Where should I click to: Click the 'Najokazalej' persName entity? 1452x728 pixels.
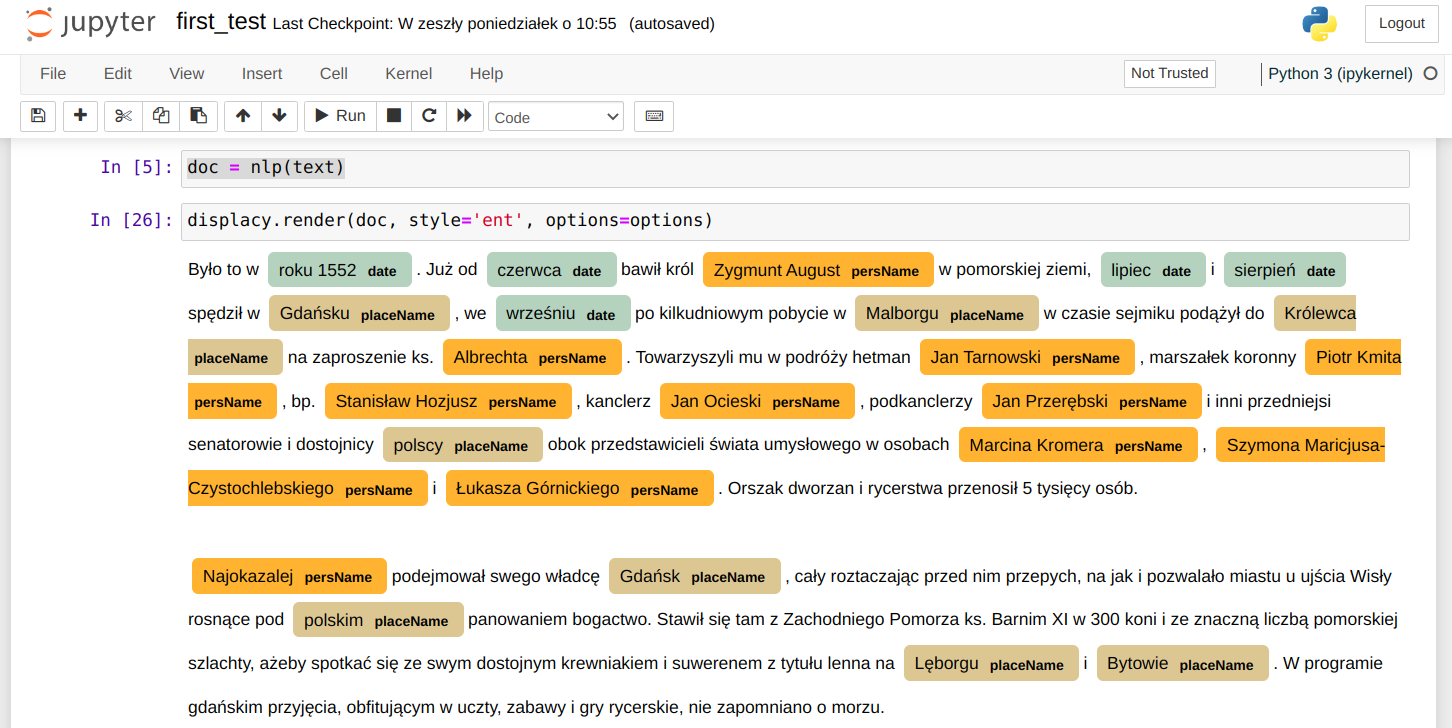point(289,576)
